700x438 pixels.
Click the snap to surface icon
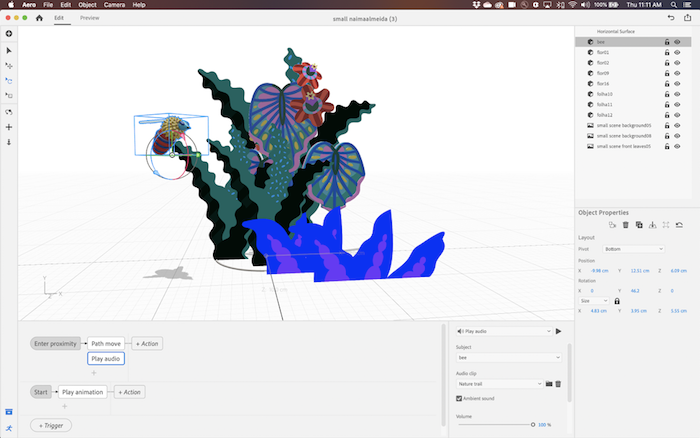[653, 225]
